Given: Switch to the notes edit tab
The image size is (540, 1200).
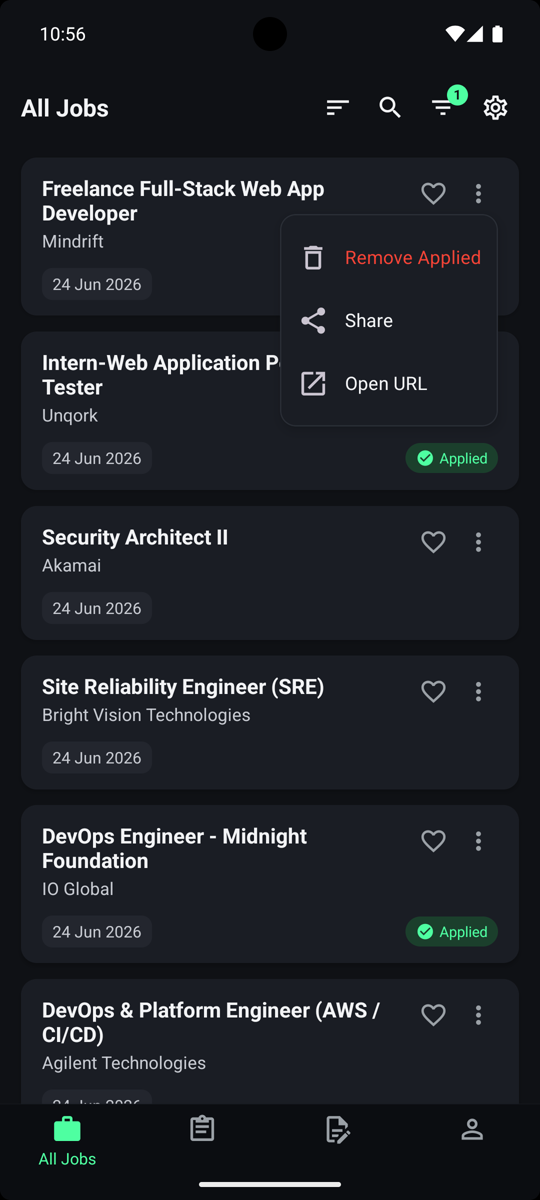Looking at the screenshot, I should coord(338,1129).
